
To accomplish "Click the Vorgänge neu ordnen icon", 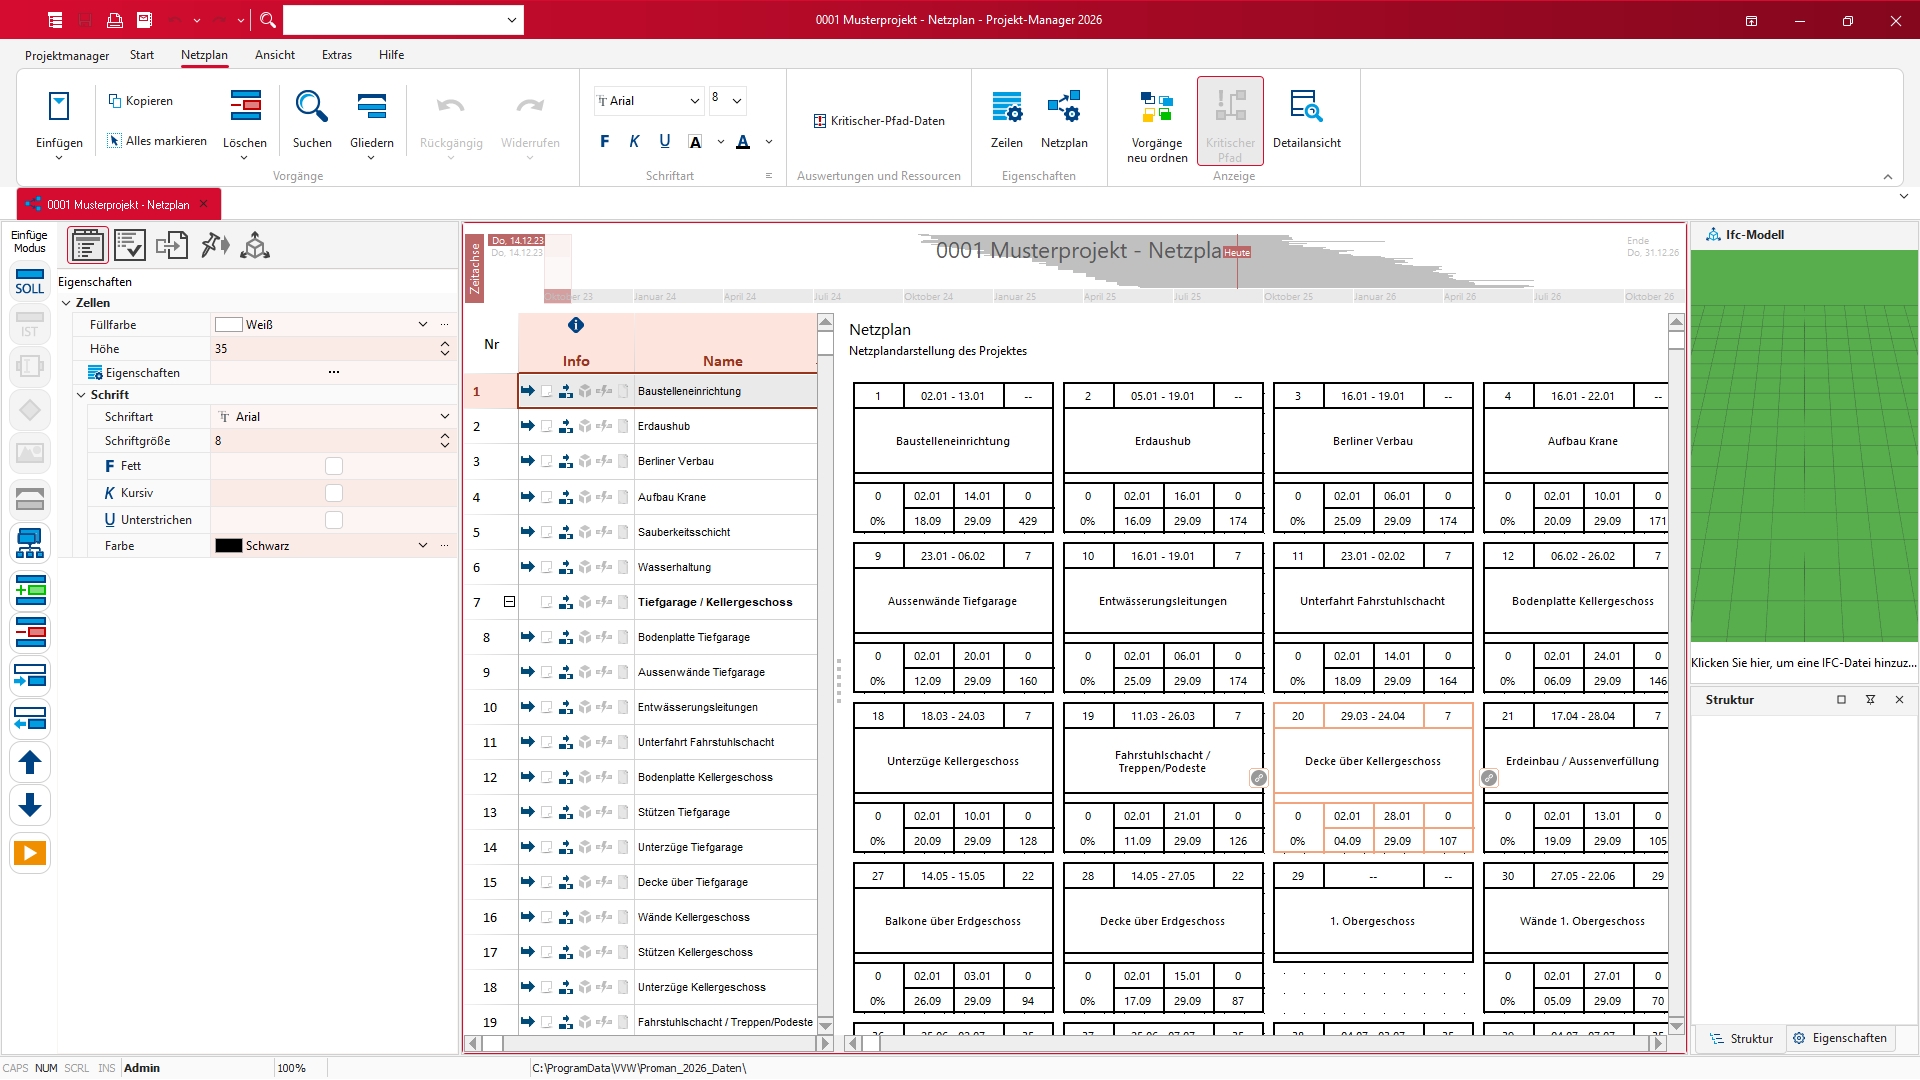I will tap(1156, 107).
